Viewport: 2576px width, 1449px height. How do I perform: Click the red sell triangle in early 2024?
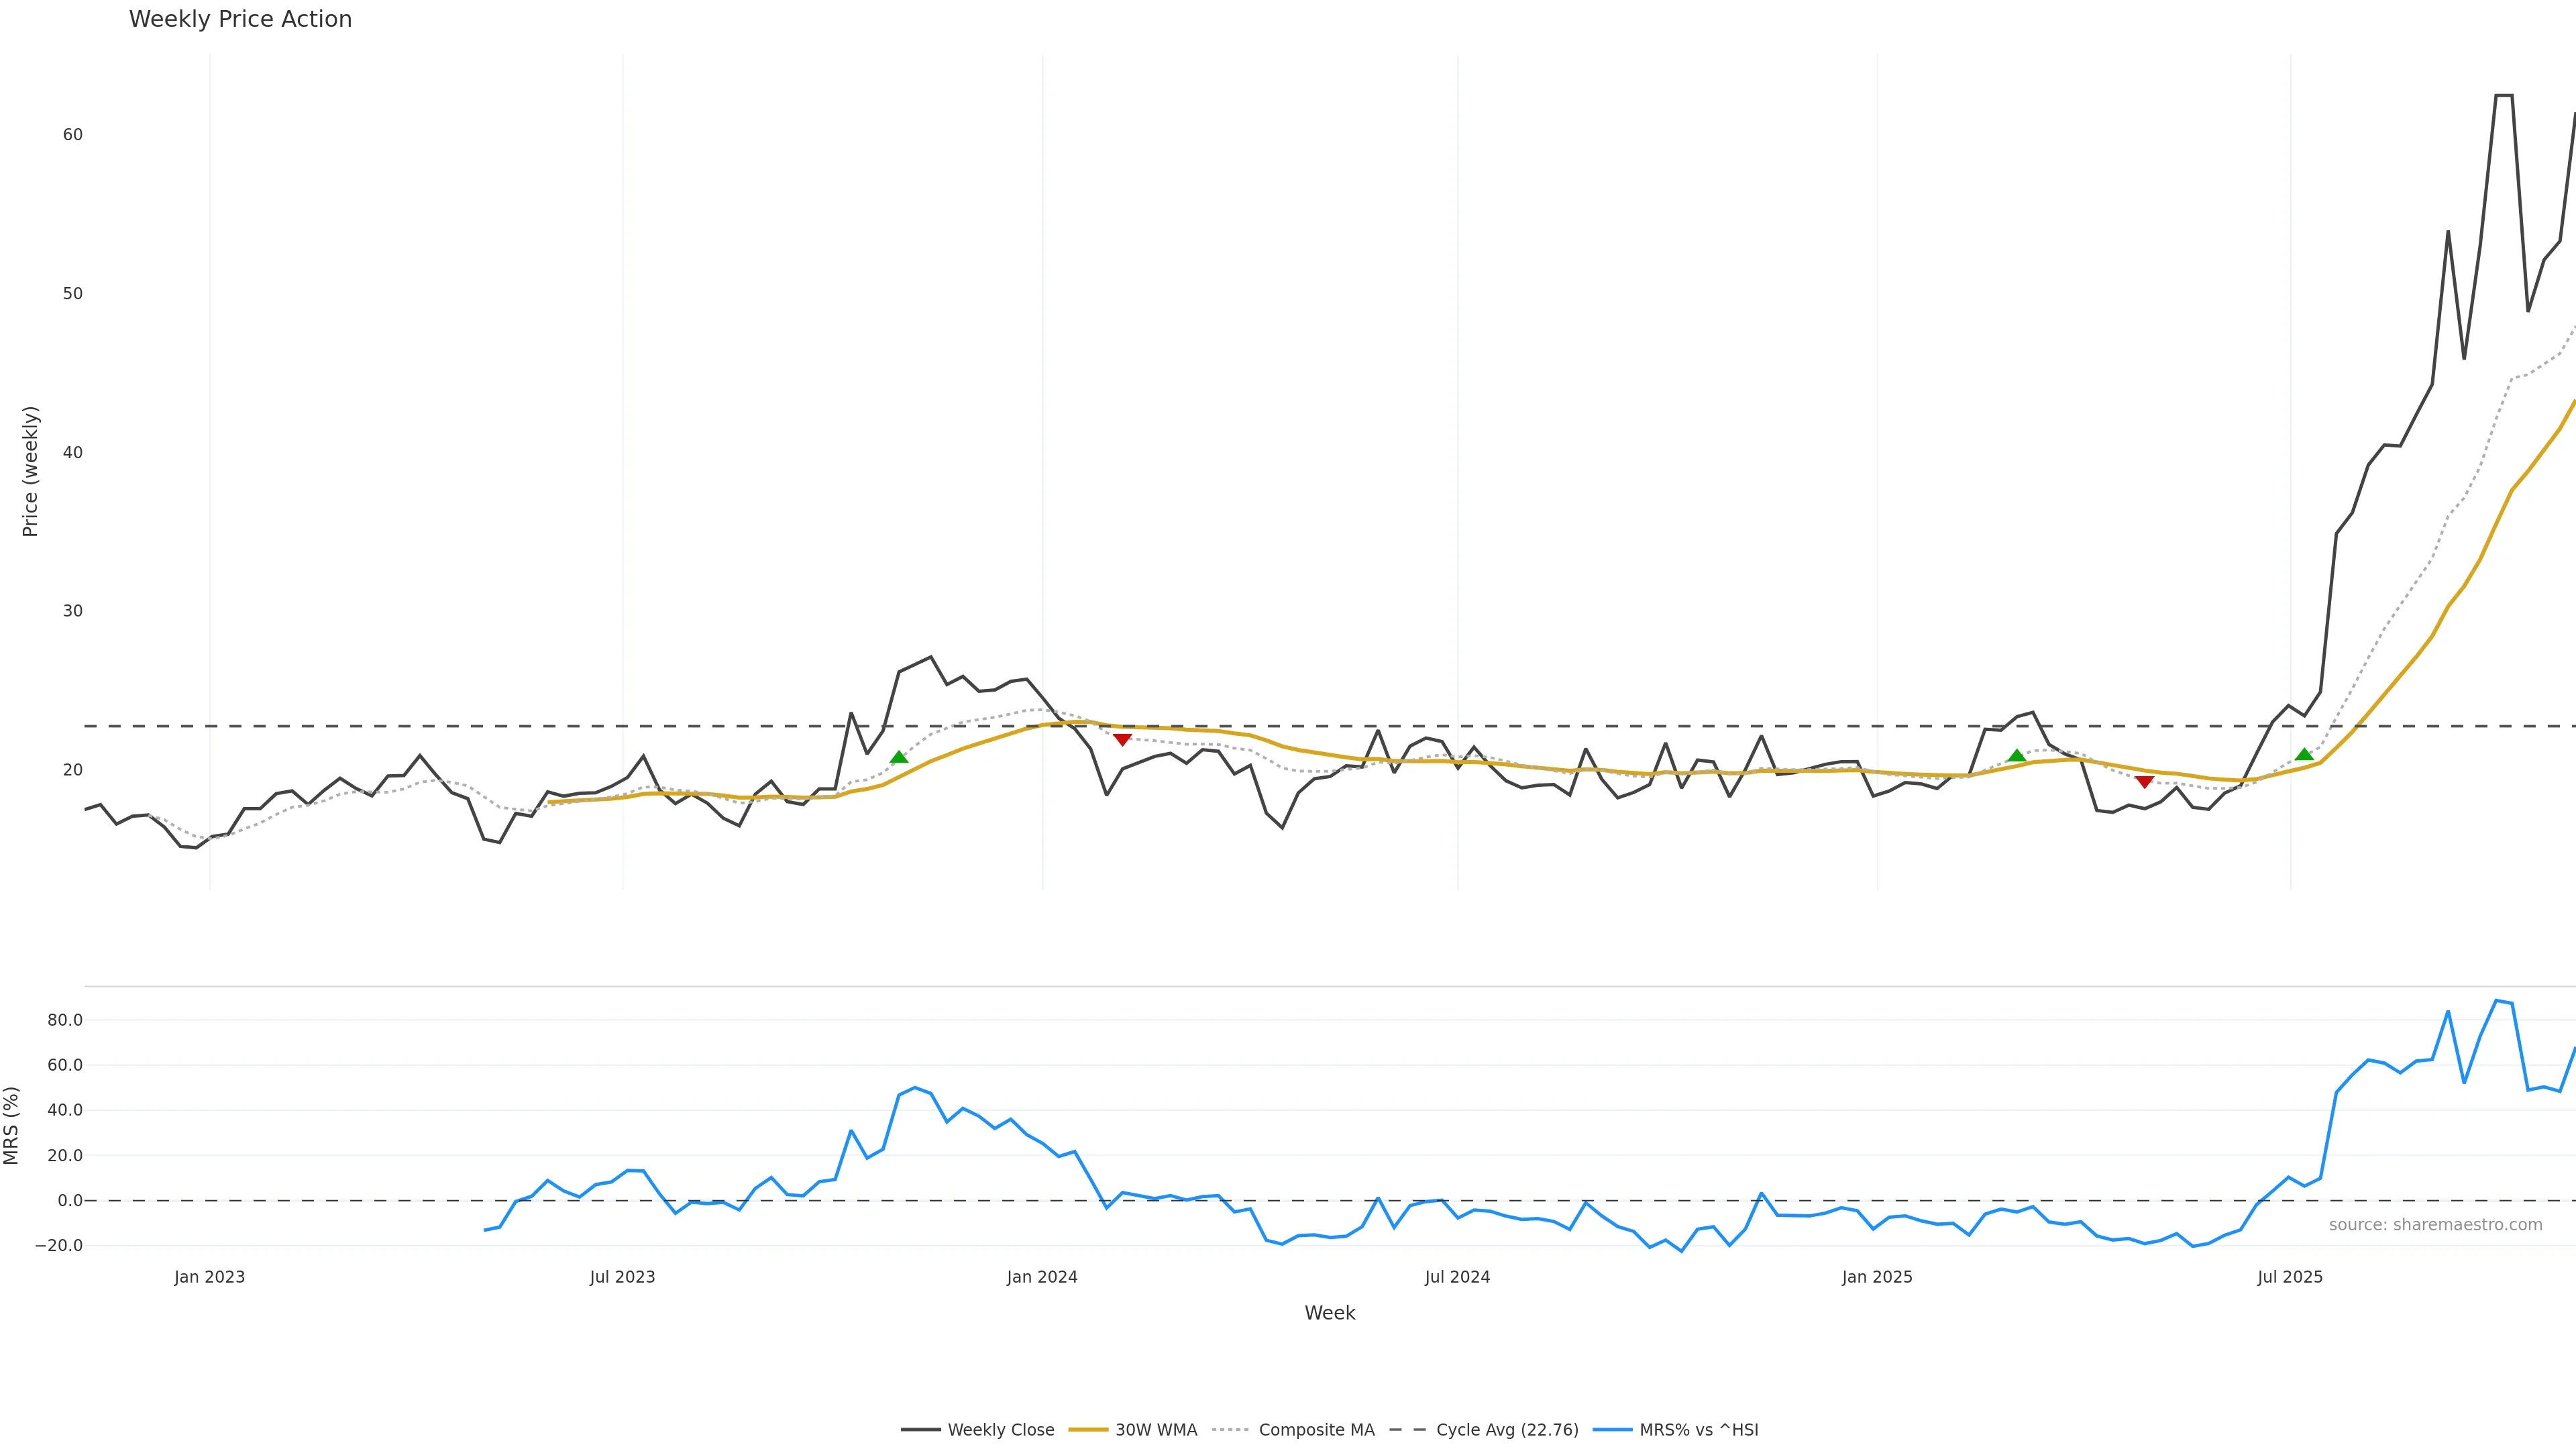[1122, 739]
